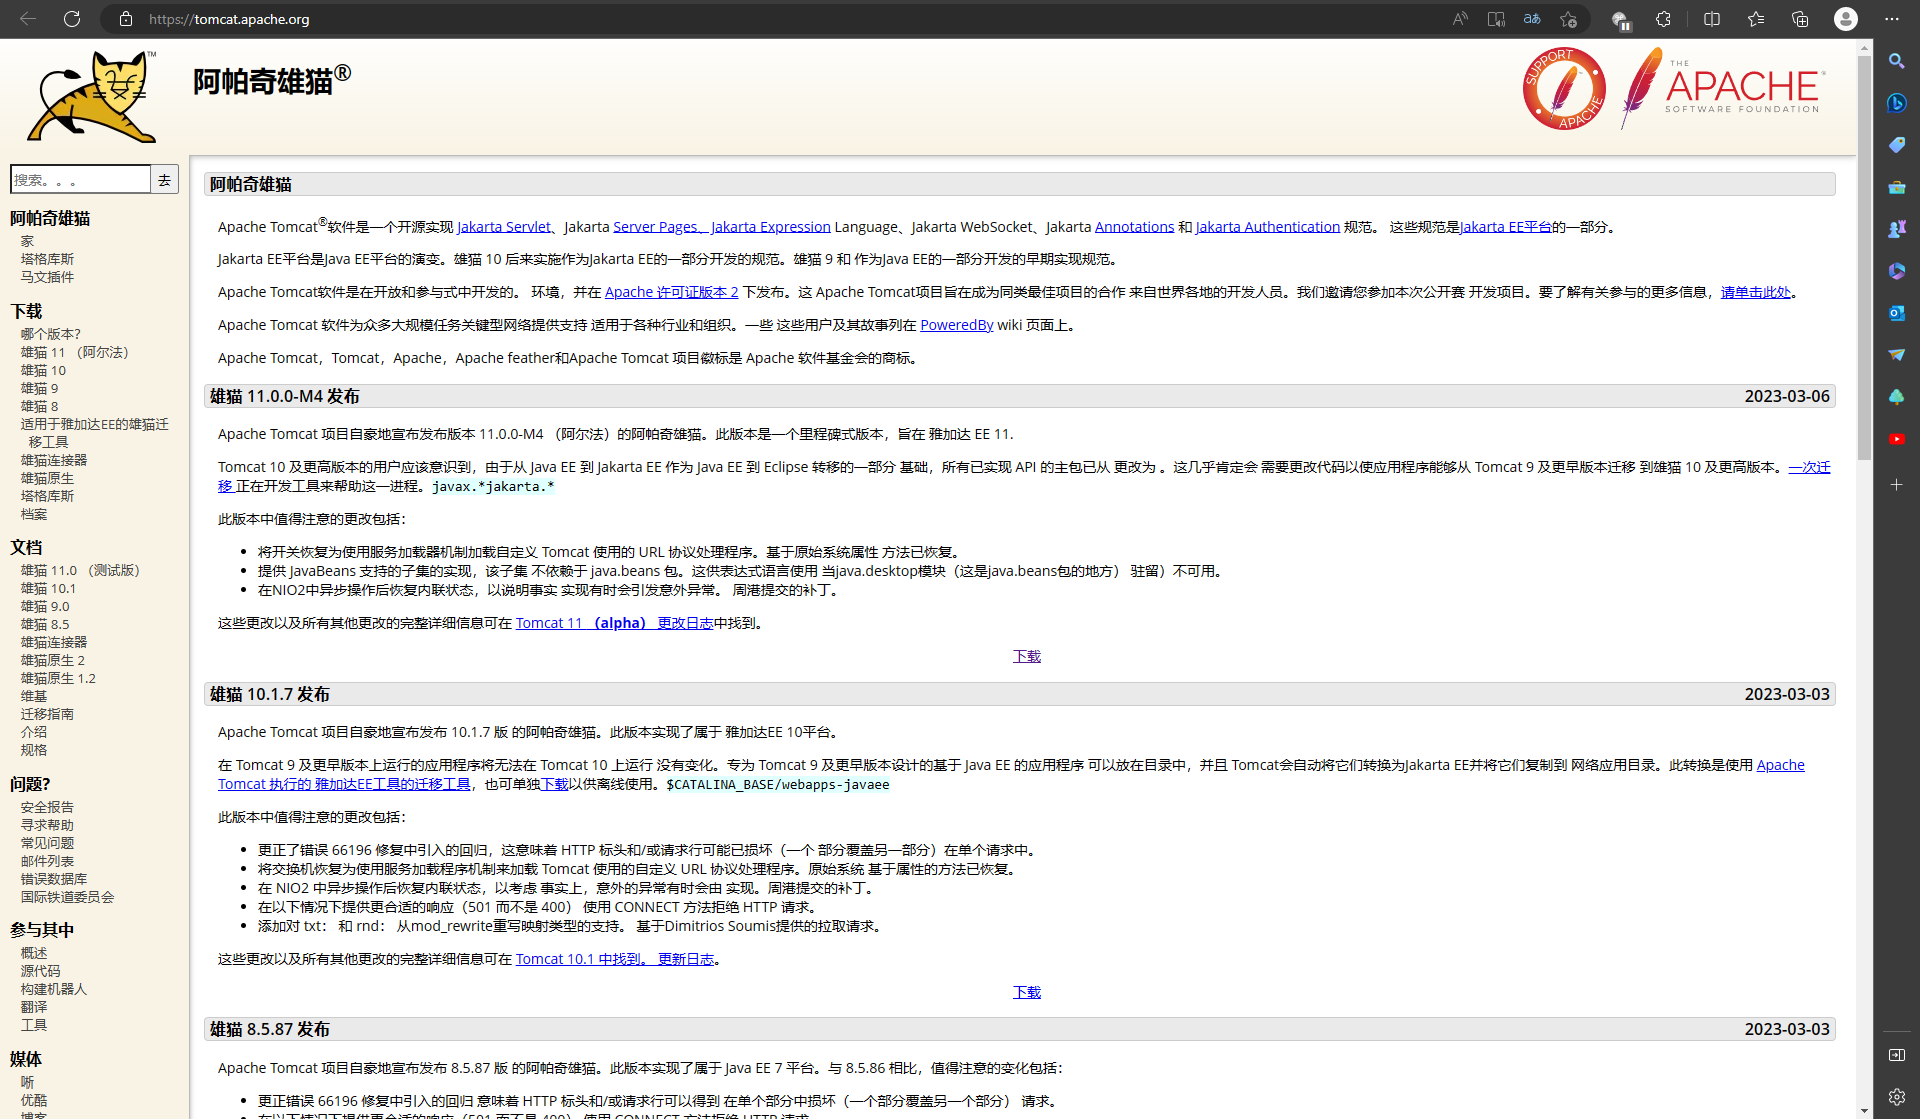
Task: Open 哪个版本? link
Action: pyautogui.click(x=51, y=334)
